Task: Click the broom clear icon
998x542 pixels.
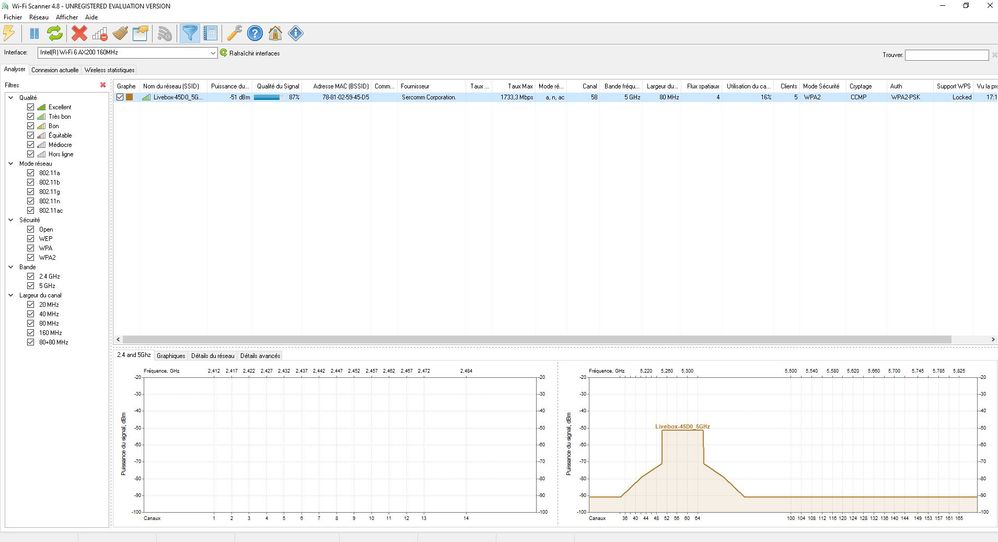Action: coord(120,33)
